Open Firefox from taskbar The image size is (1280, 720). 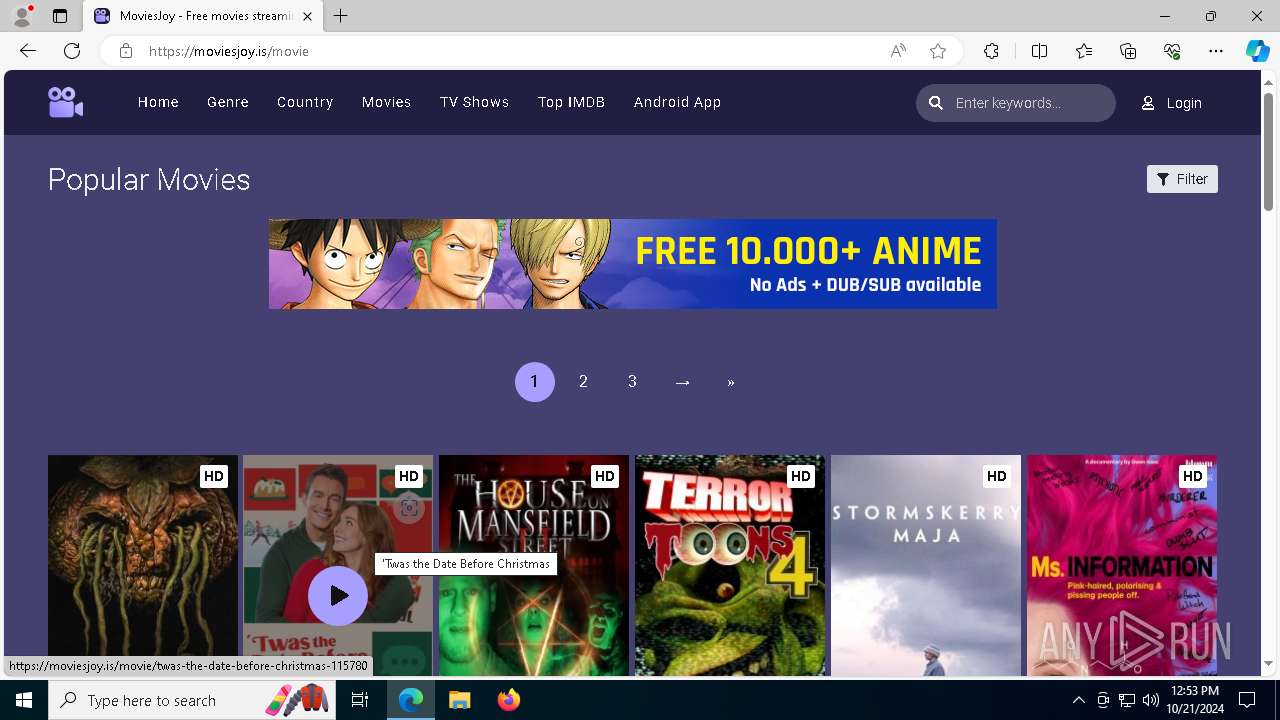tap(508, 700)
